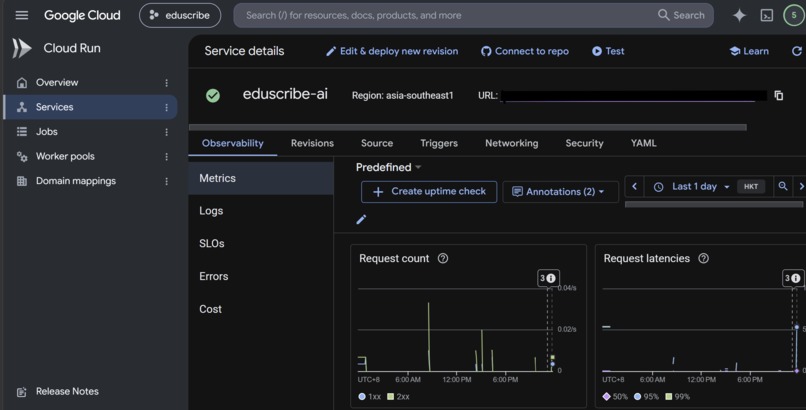Select Logs in the side panel
Image resolution: width=806 pixels, height=410 pixels.
[261, 211]
